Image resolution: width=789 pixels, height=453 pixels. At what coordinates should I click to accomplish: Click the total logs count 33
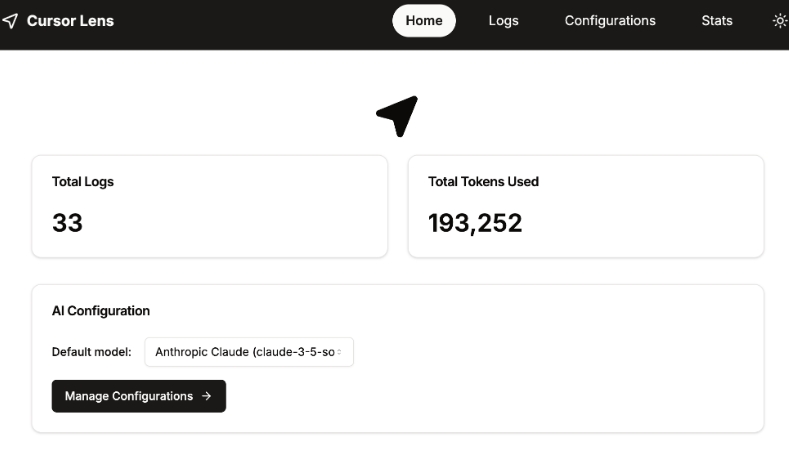[x=67, y=223]
